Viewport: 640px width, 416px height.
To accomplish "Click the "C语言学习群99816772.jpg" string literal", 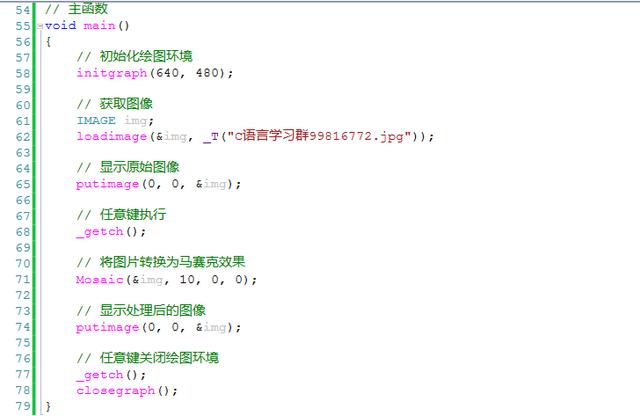I will pos(319,136).
